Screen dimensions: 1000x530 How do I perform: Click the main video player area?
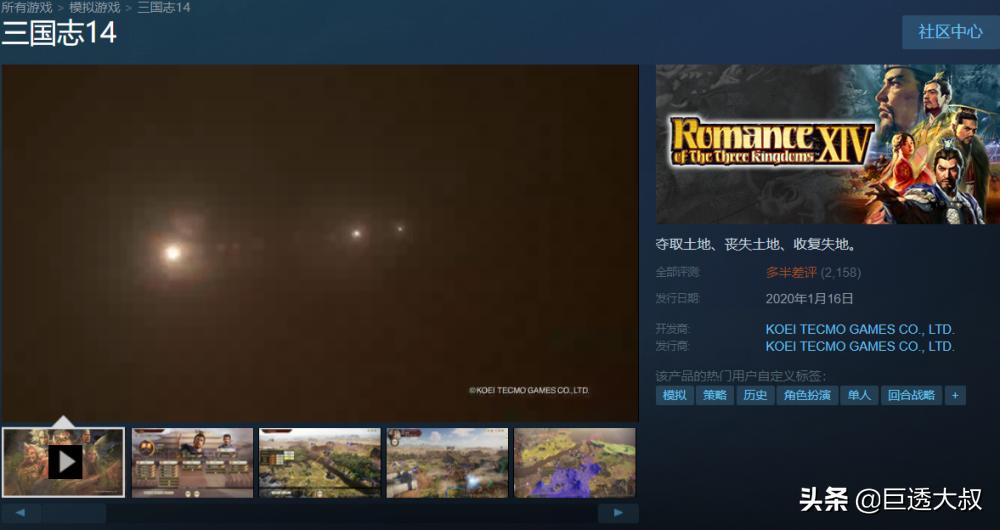[x=320, y=242]
